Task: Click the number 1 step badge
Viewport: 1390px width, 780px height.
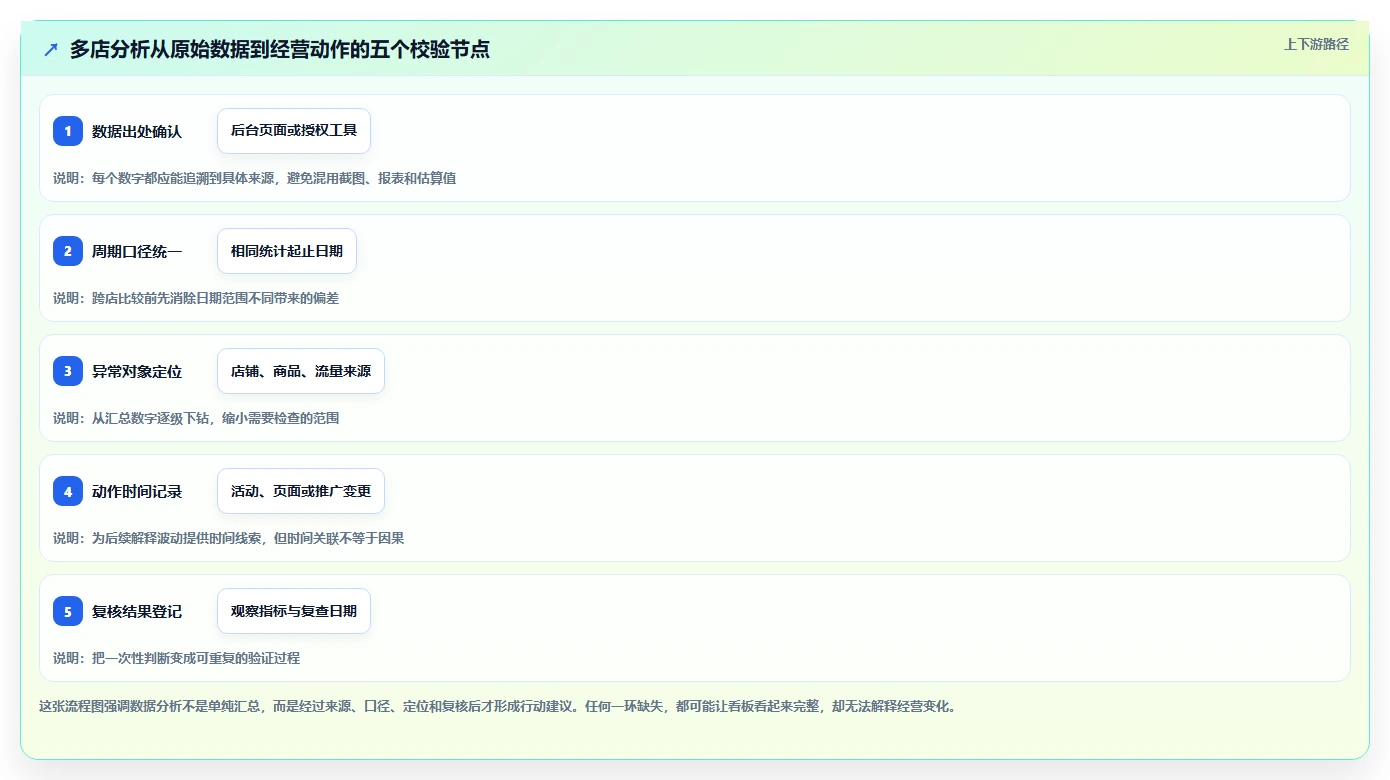Action: coord(68,131)
